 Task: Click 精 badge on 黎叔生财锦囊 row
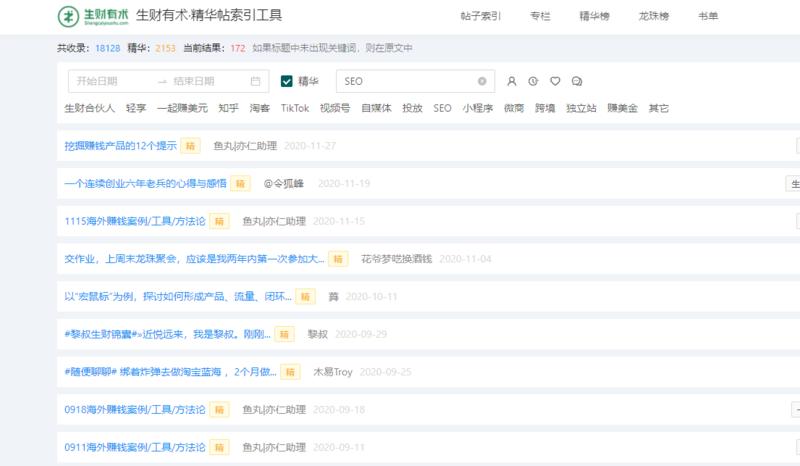(x=284, y=334)
